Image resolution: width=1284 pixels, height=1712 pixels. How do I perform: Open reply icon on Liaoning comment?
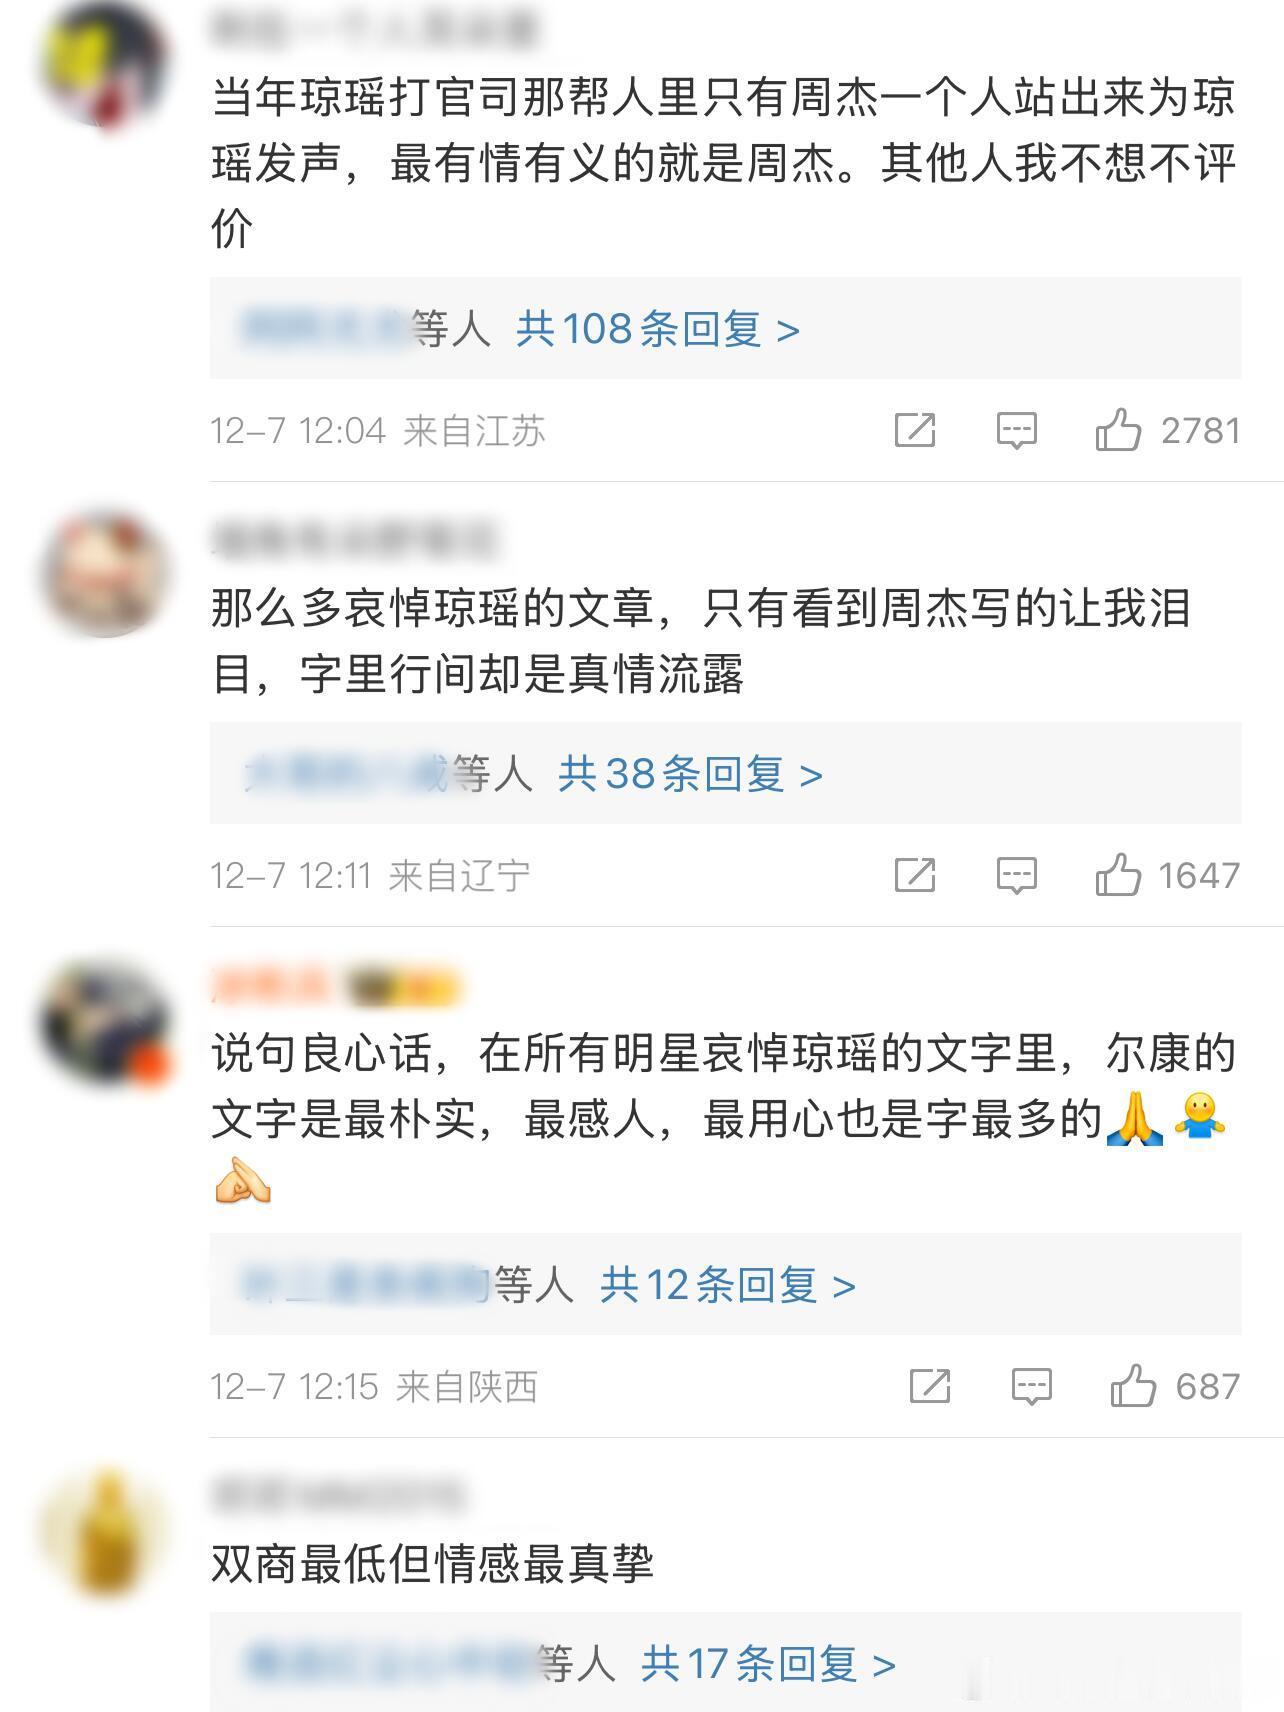click(x=1016, y=875)
